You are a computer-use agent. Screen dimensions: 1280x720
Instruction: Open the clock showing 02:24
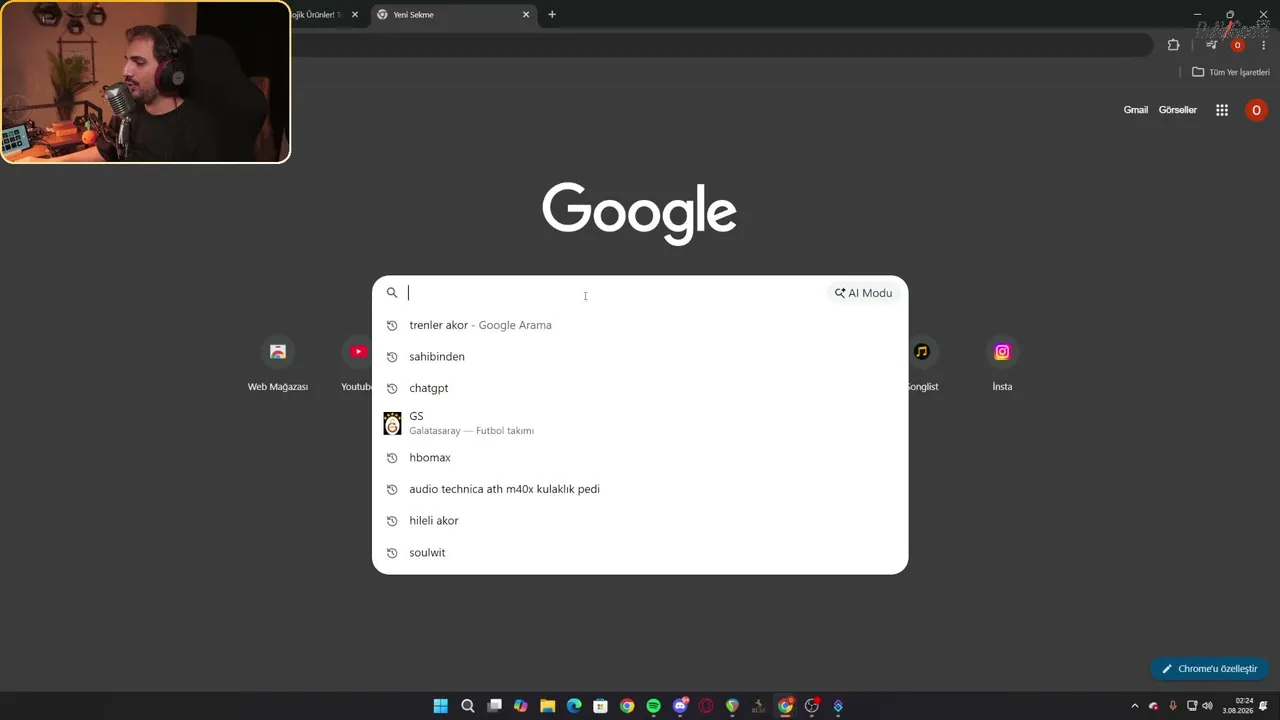coord(1238,706)
